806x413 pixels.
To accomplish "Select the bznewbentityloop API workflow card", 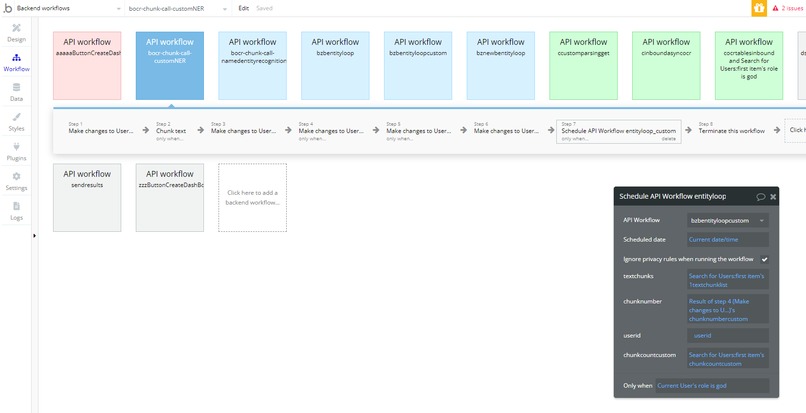I will [x=501, y=66].
